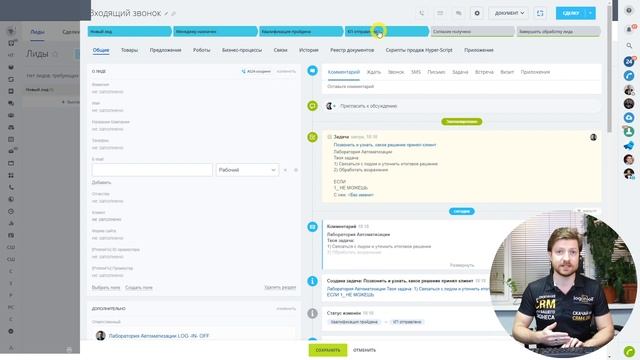Viewport: 640px width, 360px height.
Task: Select the second stage Менеджер назначен
Action: [x=215, y=31]
